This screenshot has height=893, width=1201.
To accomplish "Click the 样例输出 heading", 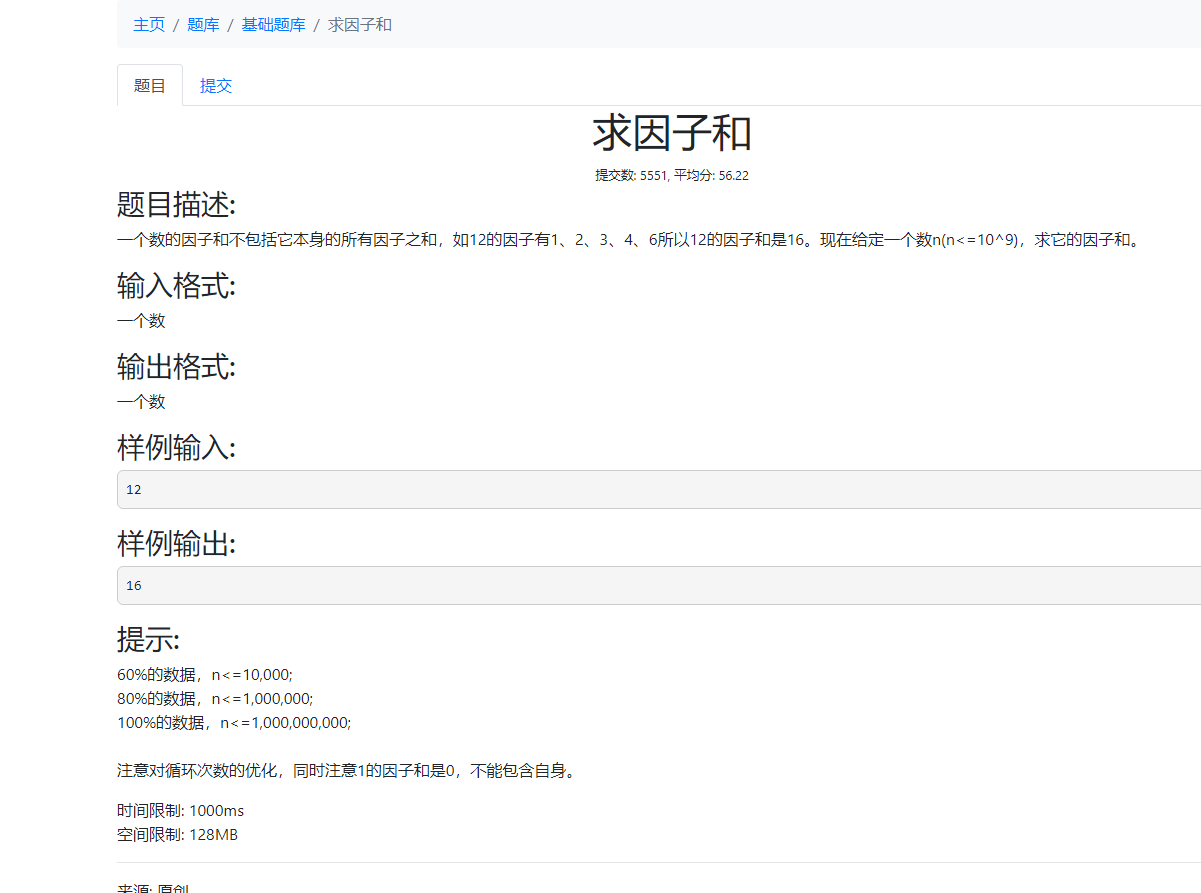I will tap(177, 544).
